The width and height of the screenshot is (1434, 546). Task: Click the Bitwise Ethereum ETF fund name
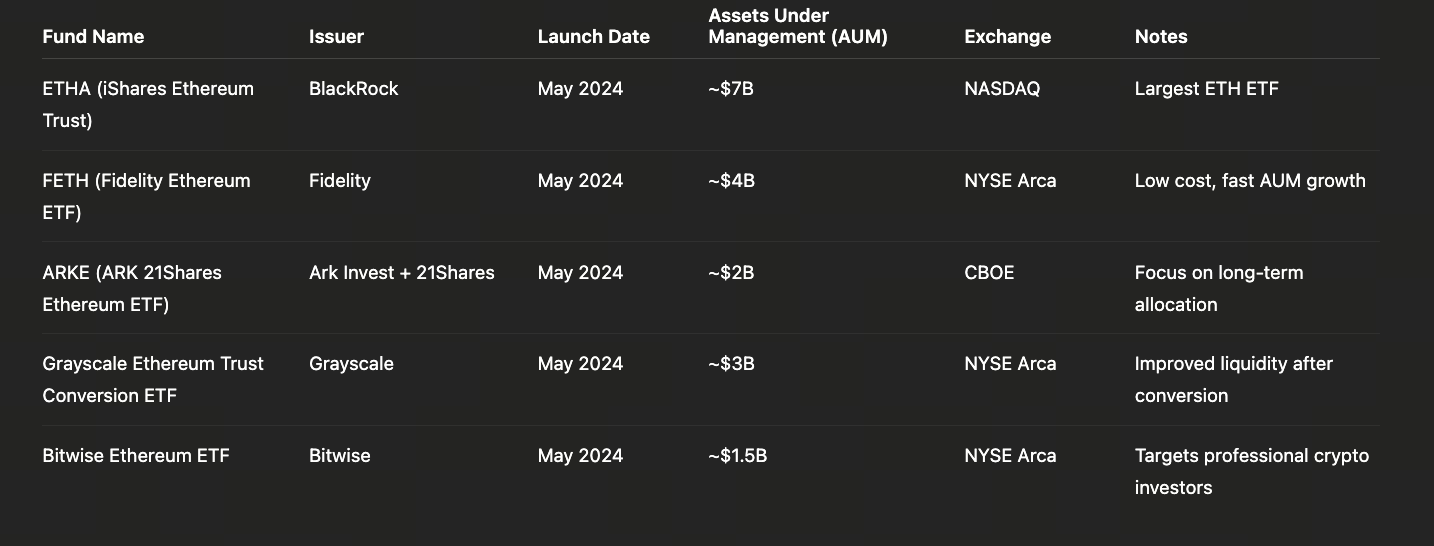click(136, 456)
